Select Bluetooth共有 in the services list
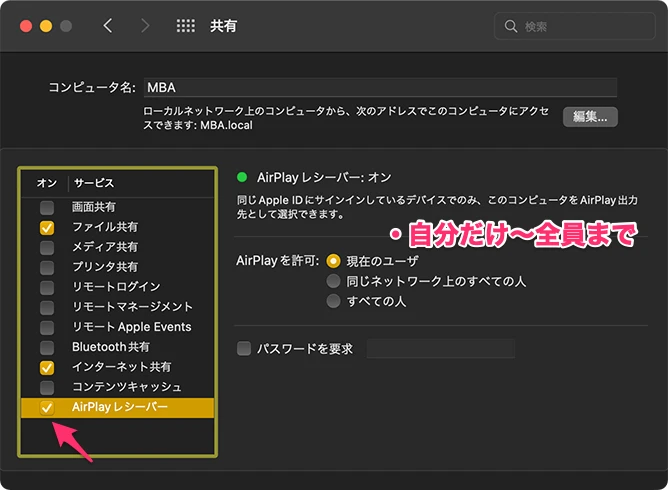668x490 pixels. [x=111, y=347]
